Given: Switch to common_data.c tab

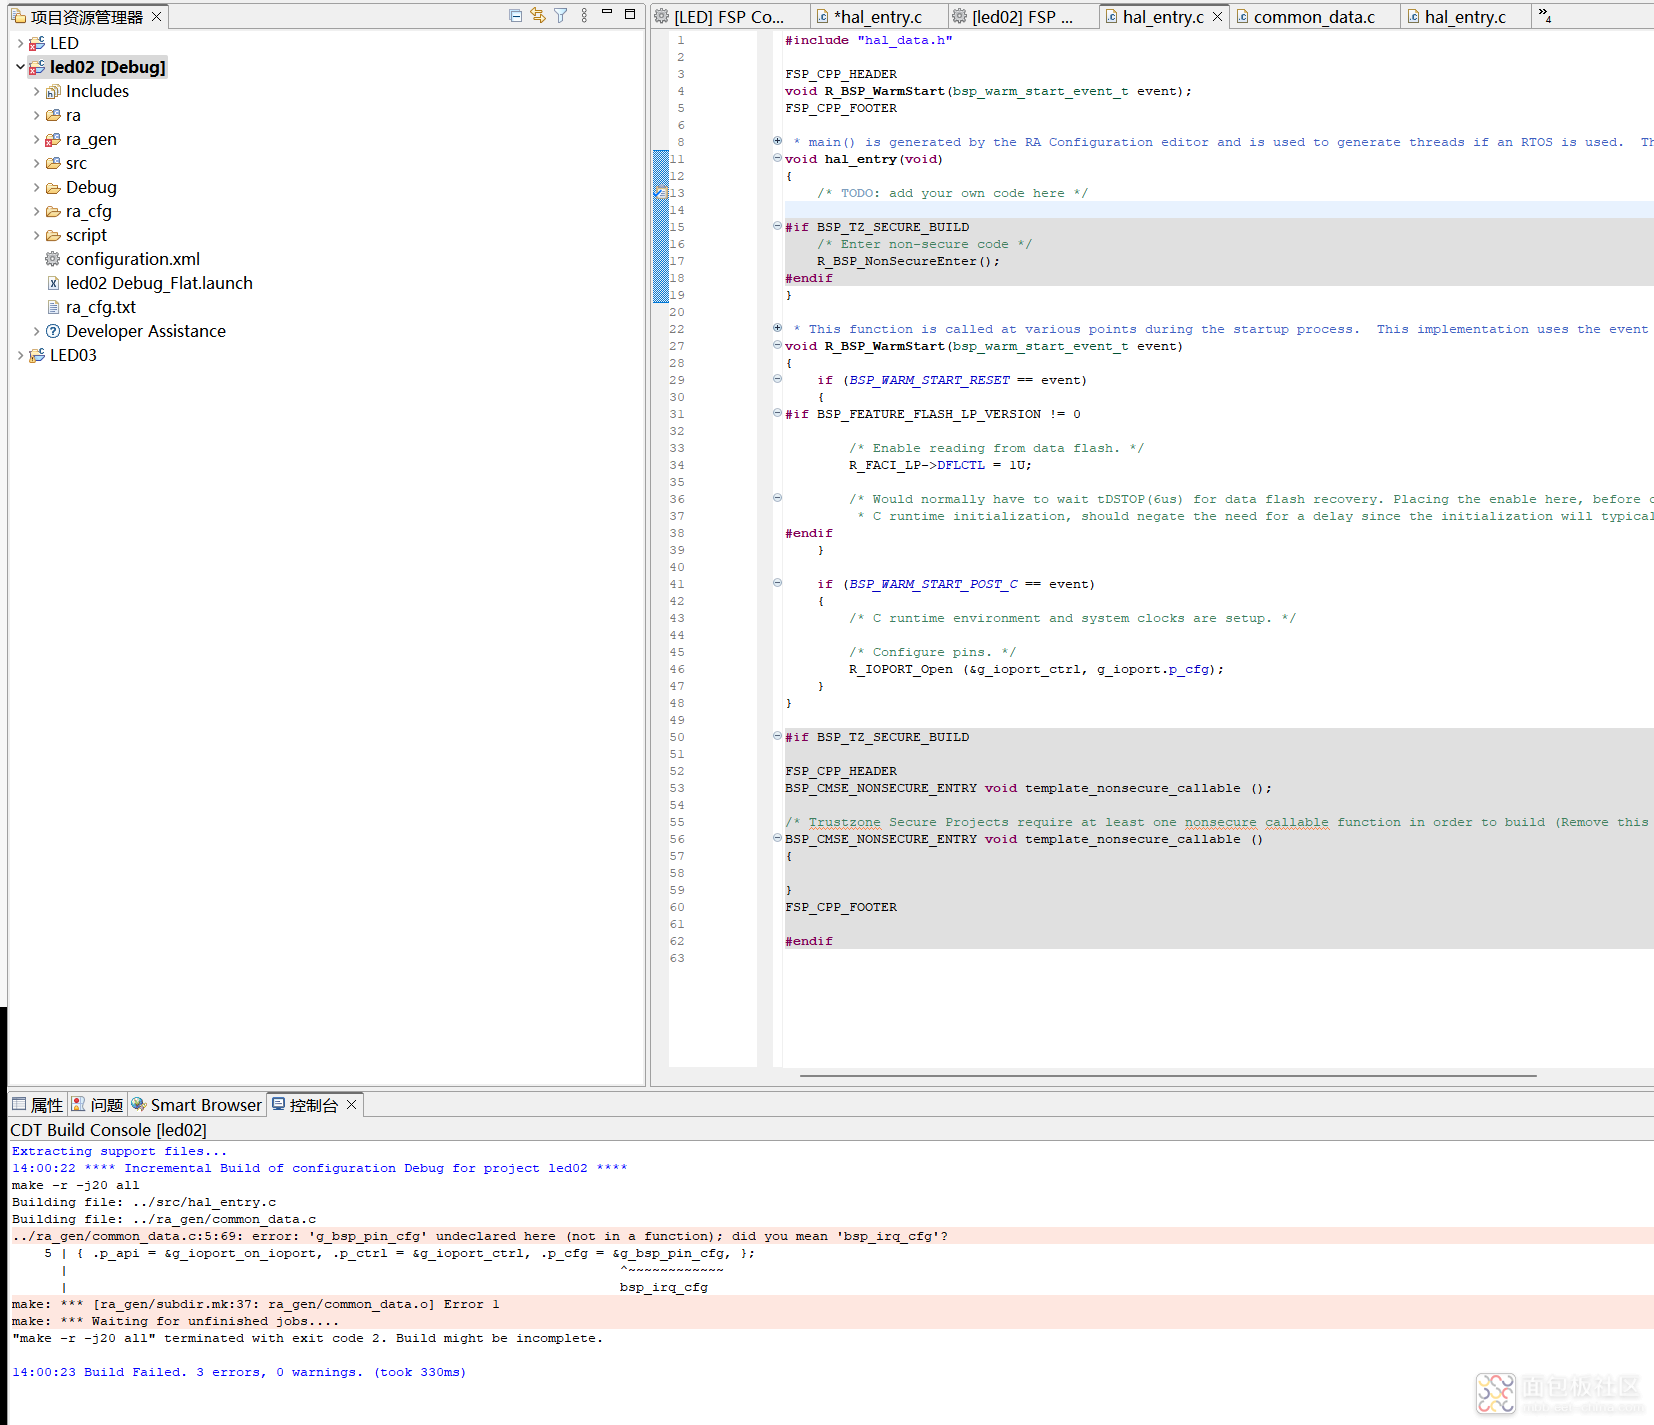Looking at the screenshot, I should coord(1314,17).
